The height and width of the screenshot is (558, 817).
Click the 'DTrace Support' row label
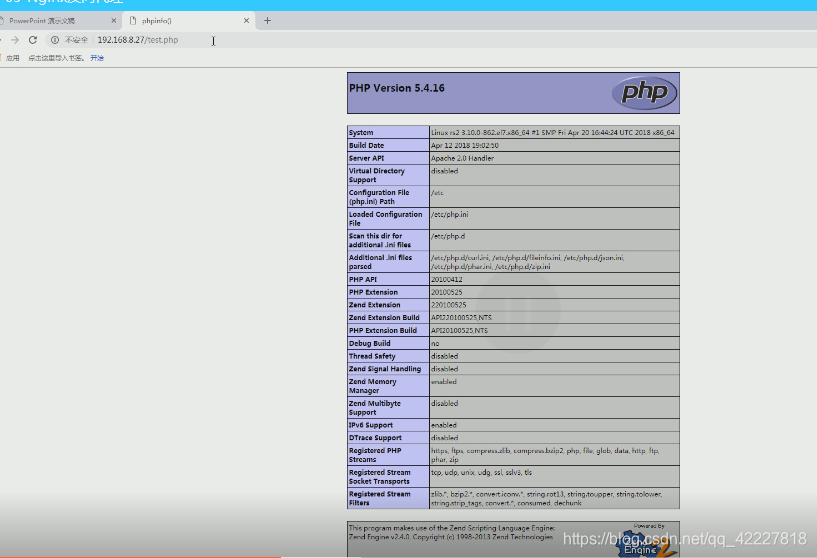[375, 438]
